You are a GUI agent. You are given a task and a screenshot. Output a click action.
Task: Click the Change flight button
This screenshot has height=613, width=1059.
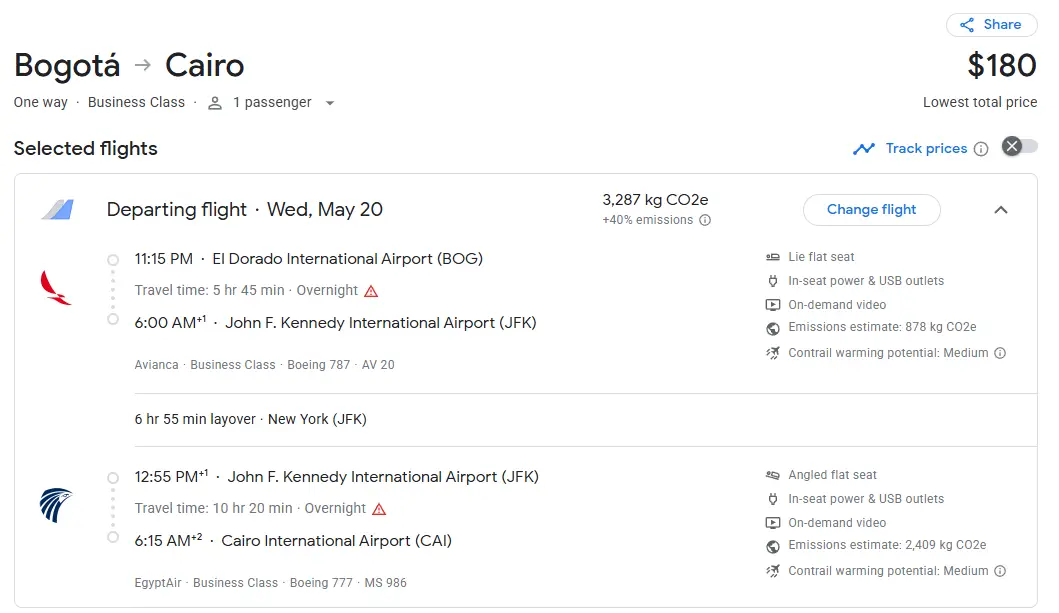871,210
